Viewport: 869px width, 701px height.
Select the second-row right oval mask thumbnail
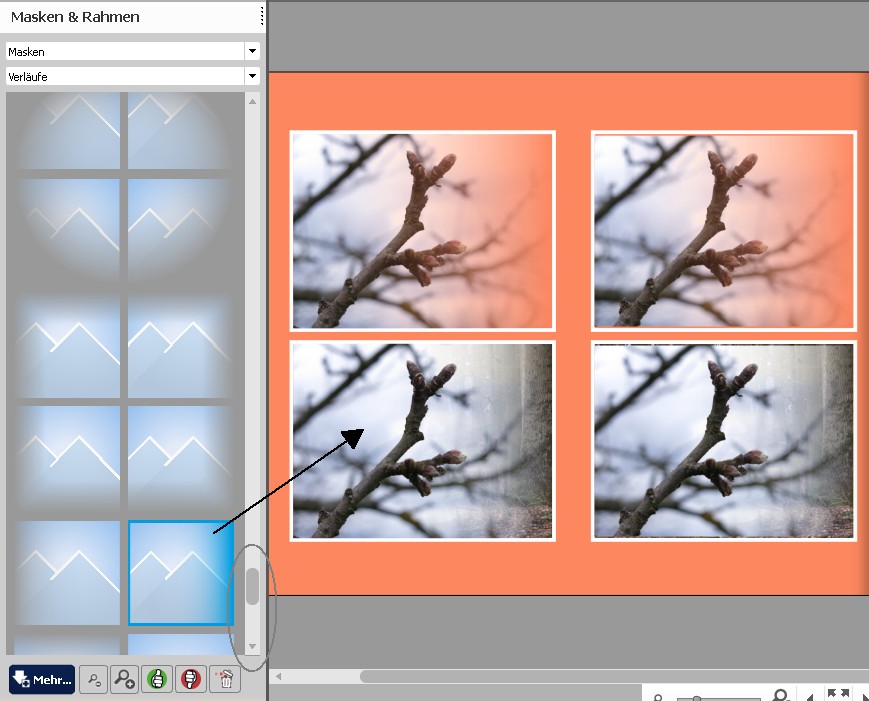coord(181,231)
